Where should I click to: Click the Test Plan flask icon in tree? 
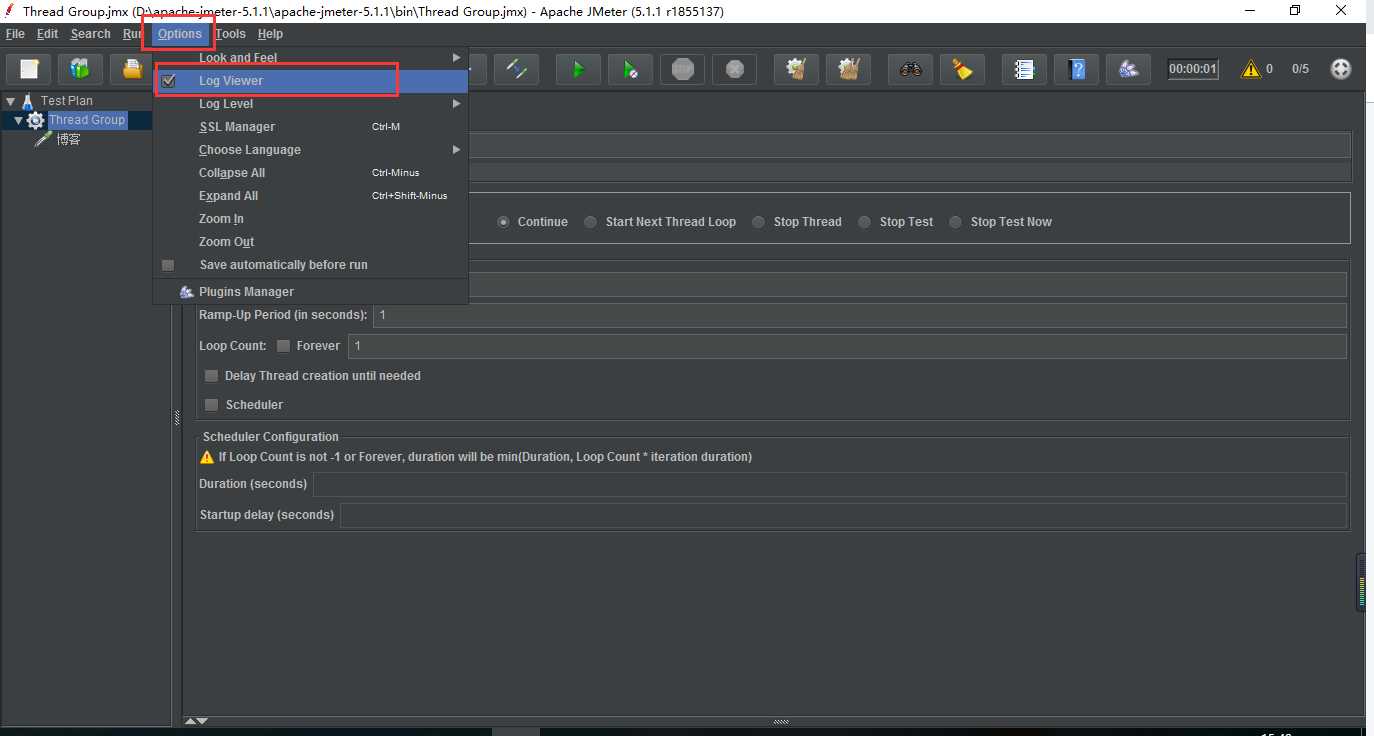[29, 101]
